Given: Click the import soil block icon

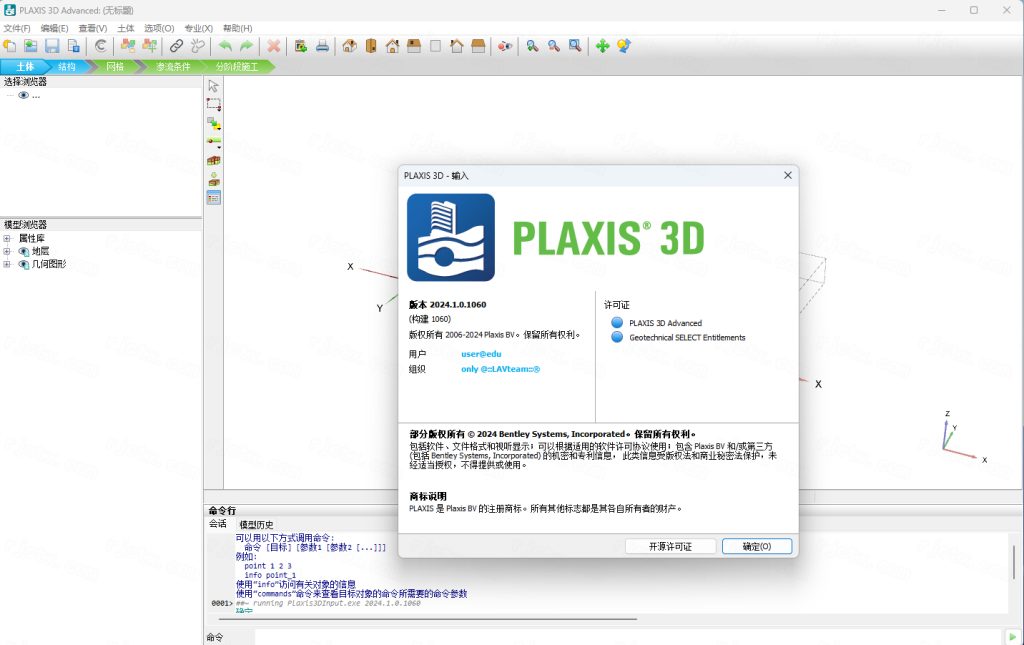Looking at the screenshot, I should pyautogui.click(x=214, y=179).
